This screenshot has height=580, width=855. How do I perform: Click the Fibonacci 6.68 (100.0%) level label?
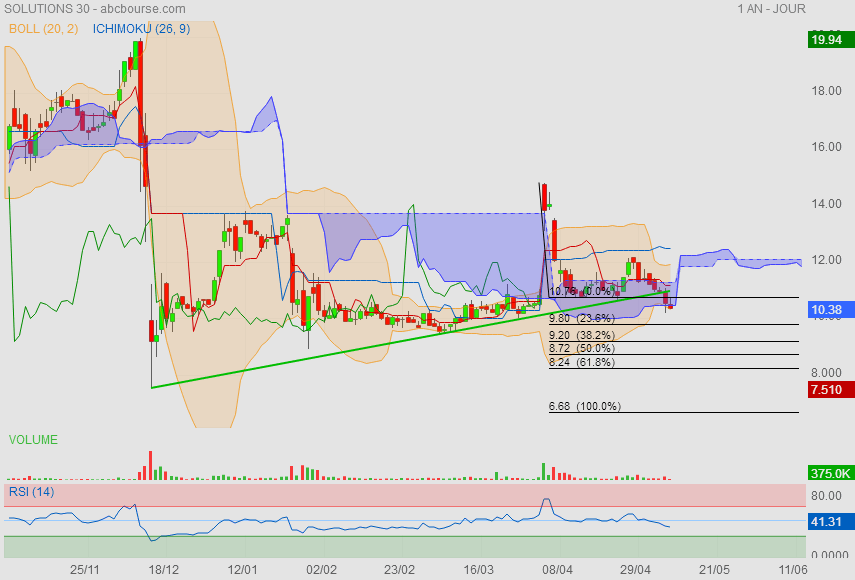pyautogui.click(x=585, y=406)
